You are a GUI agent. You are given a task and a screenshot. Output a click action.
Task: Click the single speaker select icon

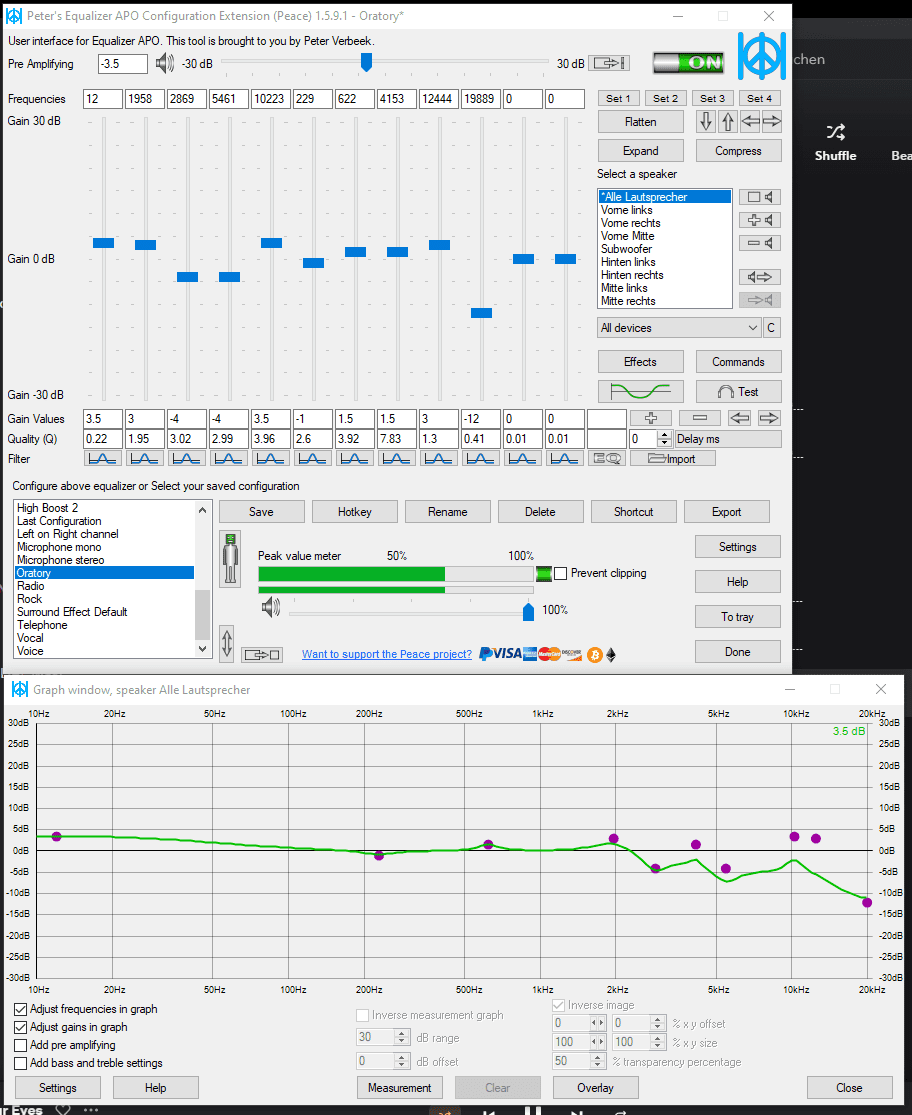pyautogui.click(x=760, y=197)
